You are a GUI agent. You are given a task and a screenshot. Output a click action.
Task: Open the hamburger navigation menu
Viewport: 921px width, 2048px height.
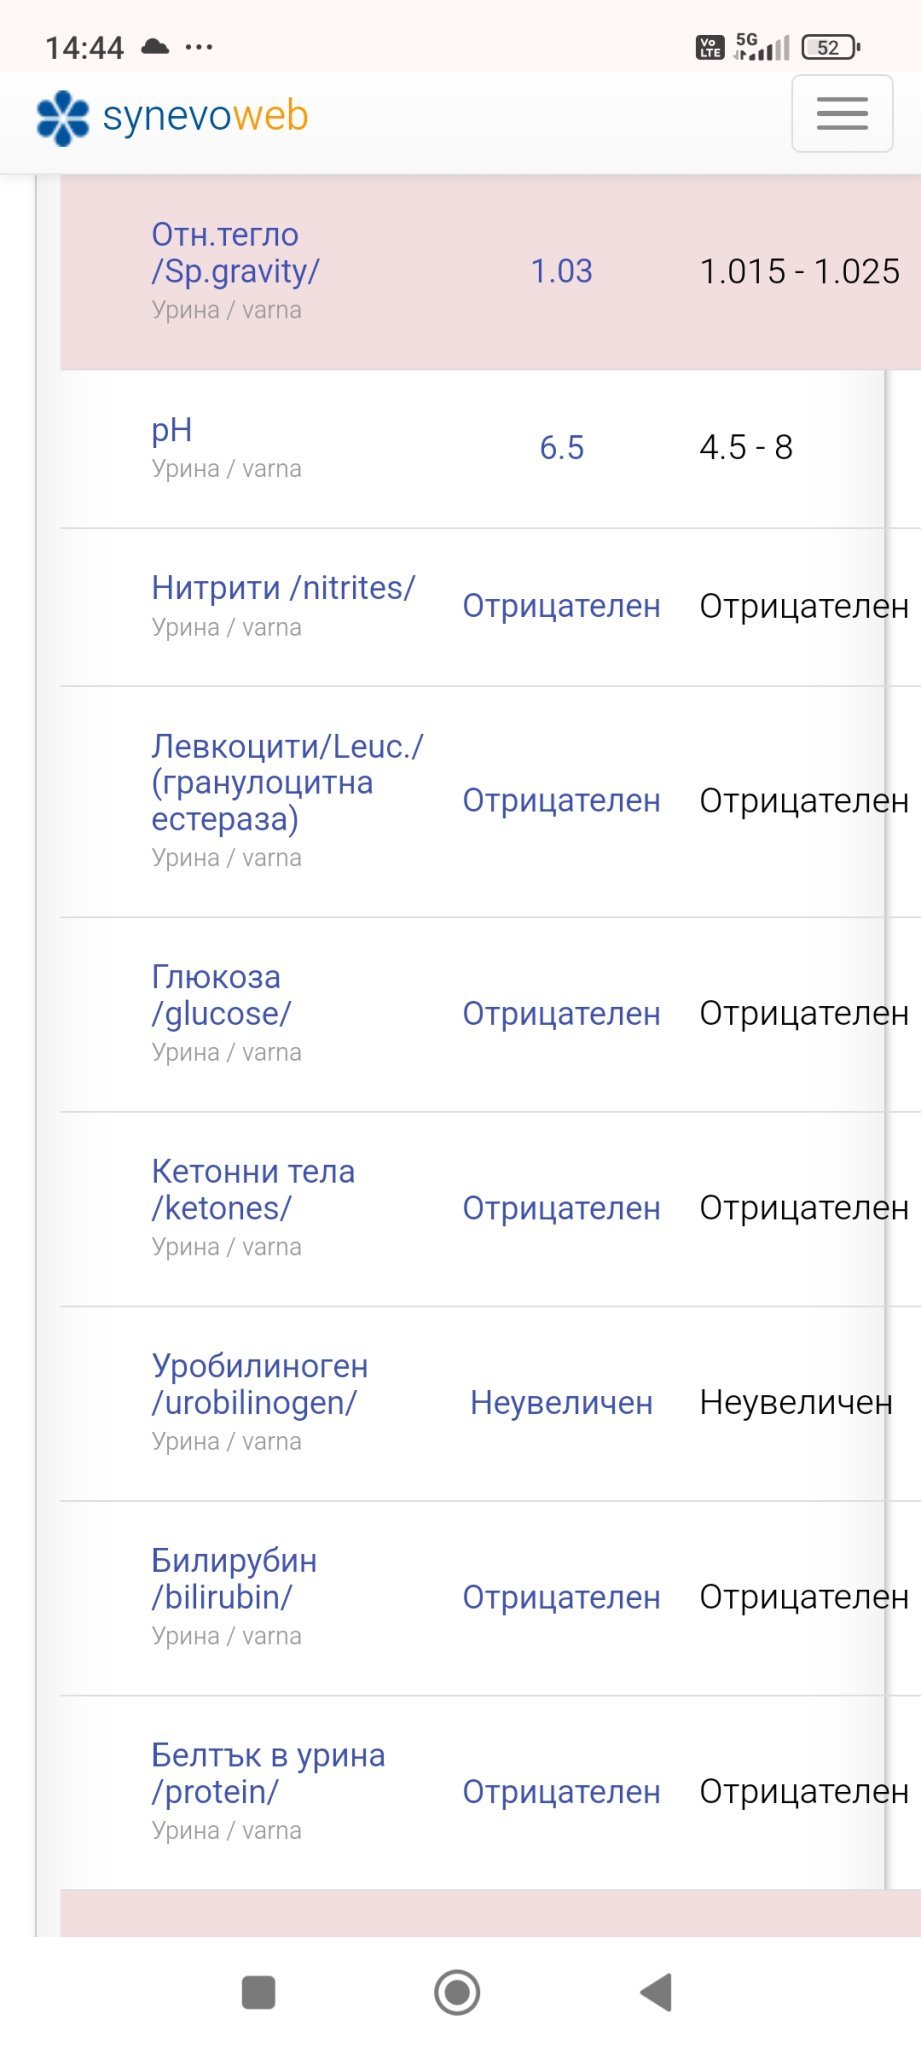point(841,114)
